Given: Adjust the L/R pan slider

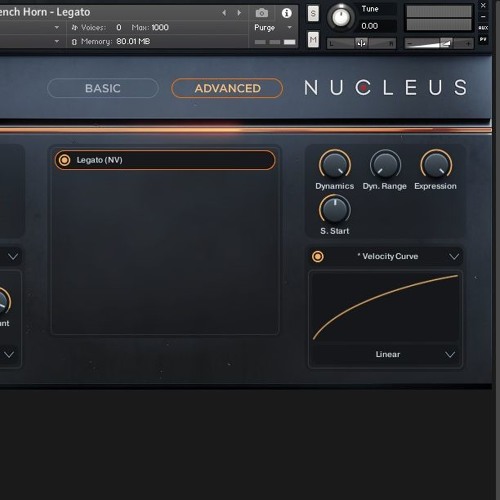Looking at the screenshot, I should (x=361, y=43).
